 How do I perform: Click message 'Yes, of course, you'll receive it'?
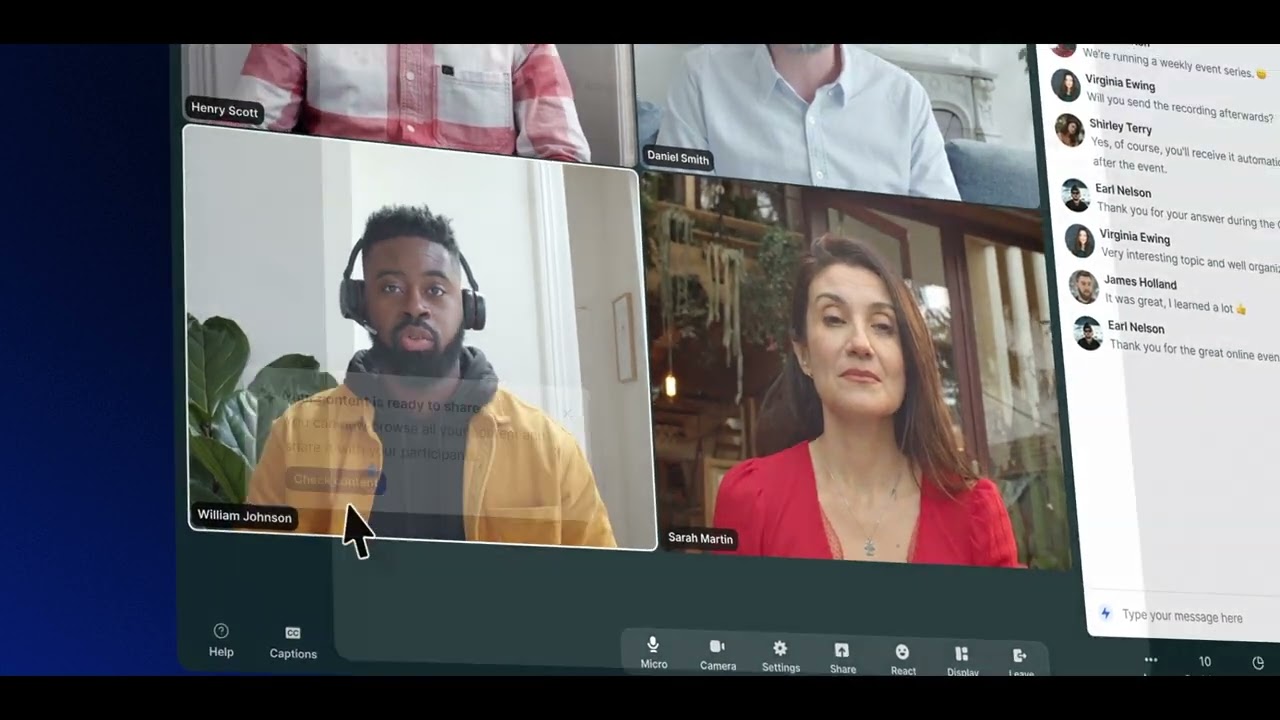pos(1185,153)
